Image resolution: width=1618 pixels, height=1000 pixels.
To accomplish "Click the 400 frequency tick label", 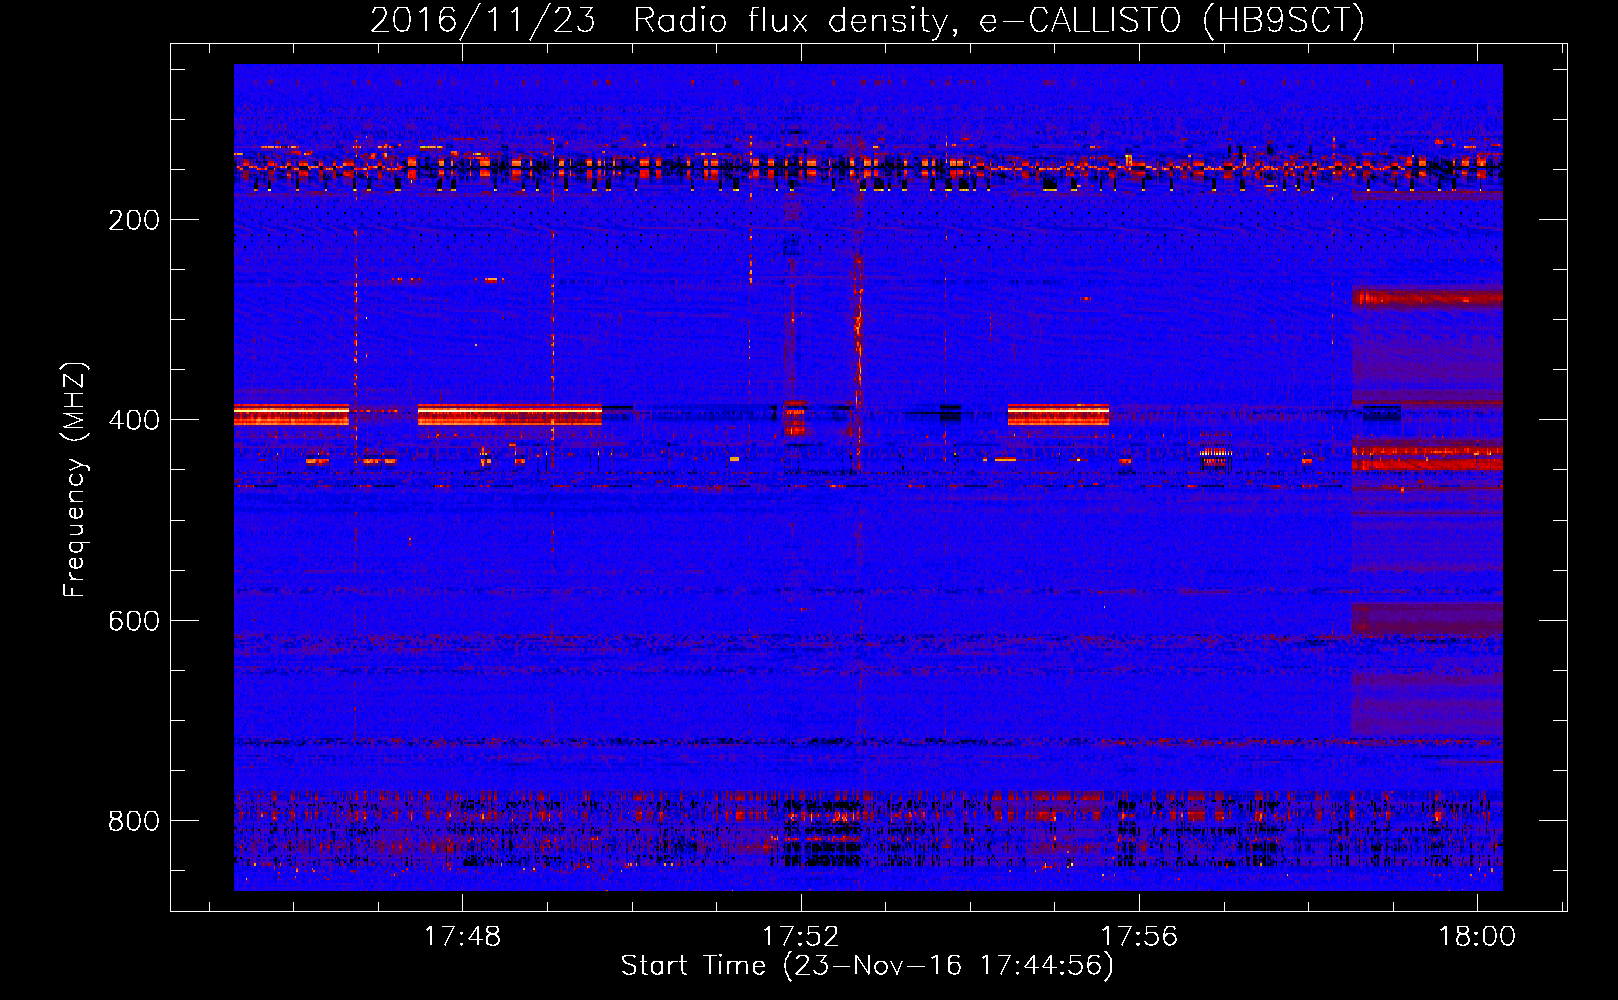I will [x=134, y=420].
